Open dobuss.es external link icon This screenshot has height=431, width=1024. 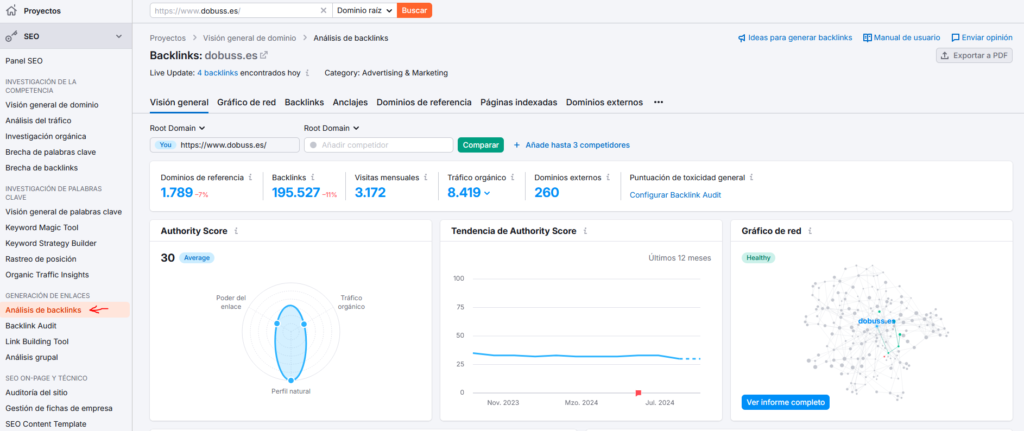(x=264, y=56)
